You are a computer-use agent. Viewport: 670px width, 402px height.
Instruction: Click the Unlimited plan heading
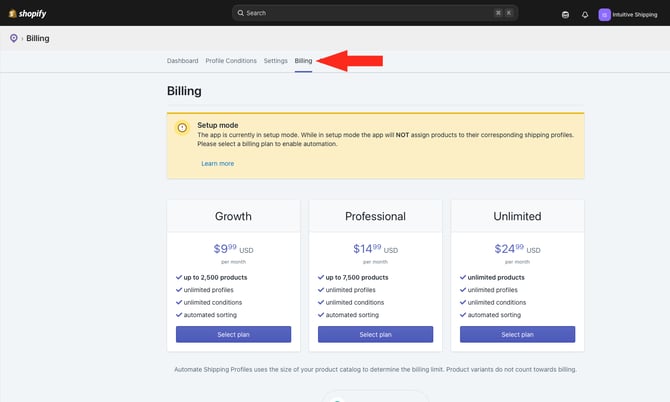pyautogui.click(x=517, y=216)
